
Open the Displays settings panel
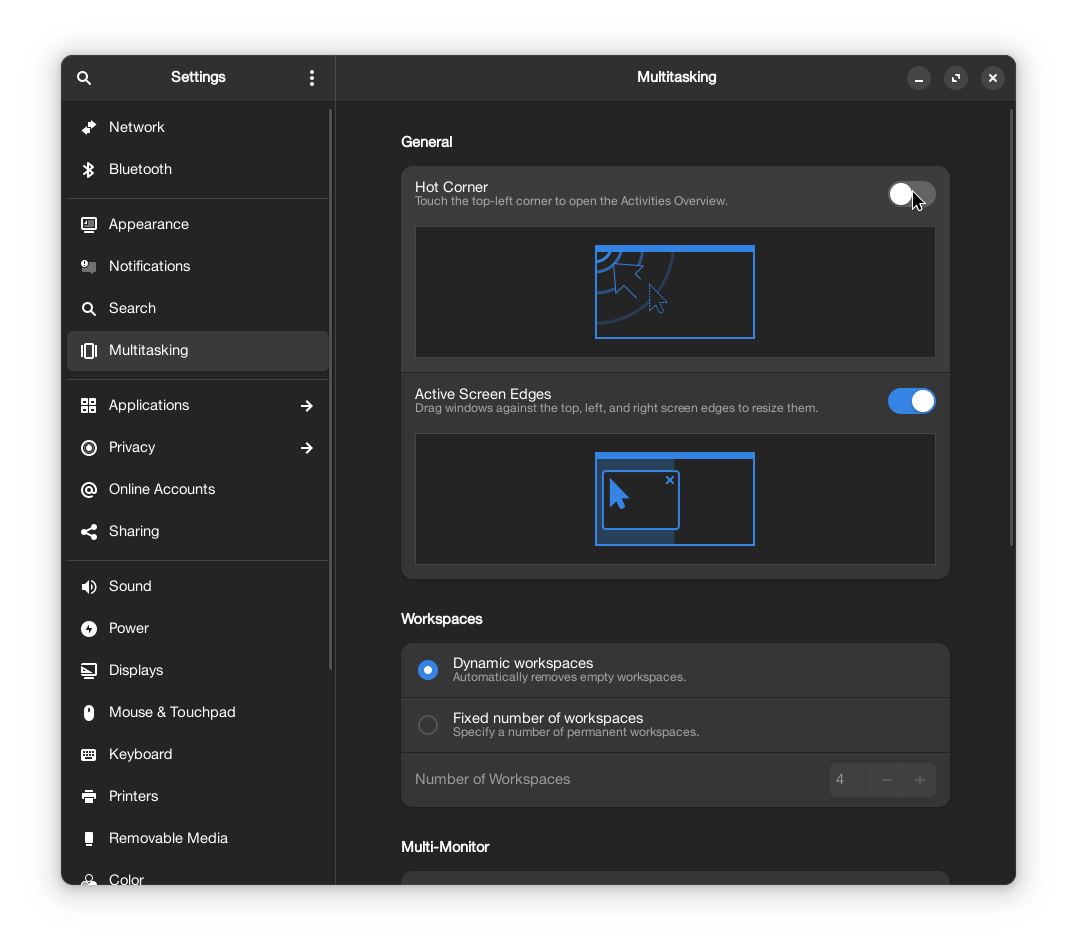(136, 671)
